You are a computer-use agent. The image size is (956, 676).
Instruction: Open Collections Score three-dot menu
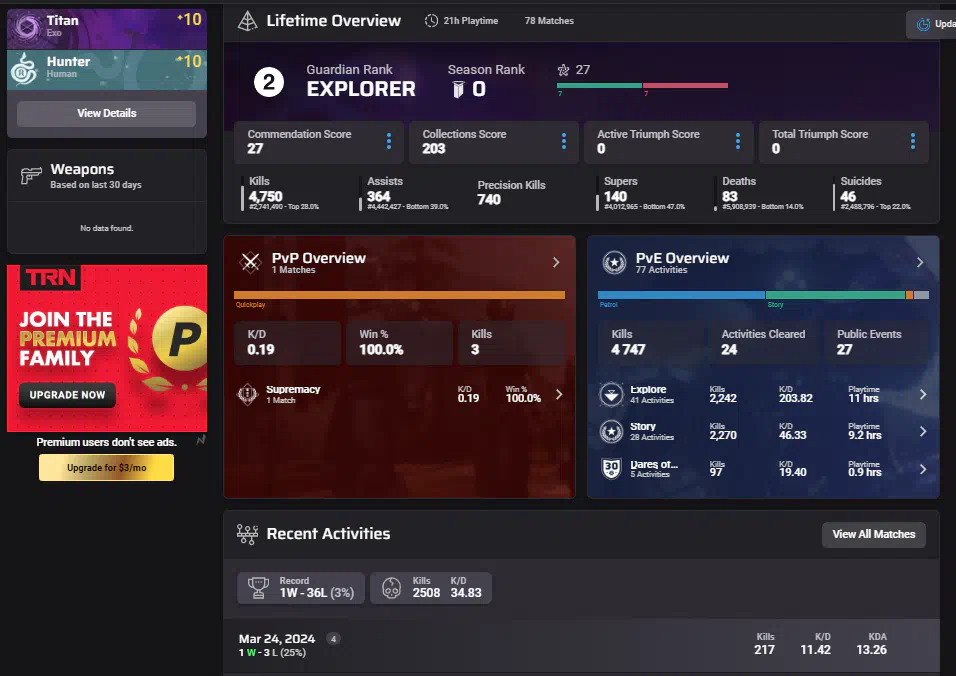(x=564, y=141)
